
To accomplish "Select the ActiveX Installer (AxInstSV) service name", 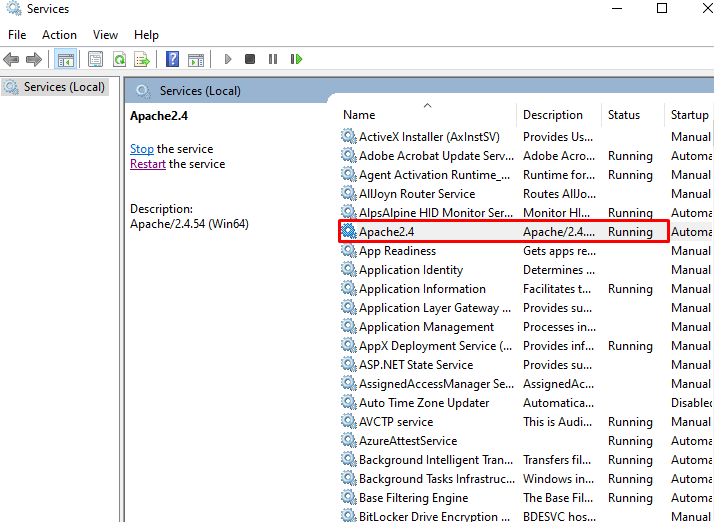I will click(429, 137).
